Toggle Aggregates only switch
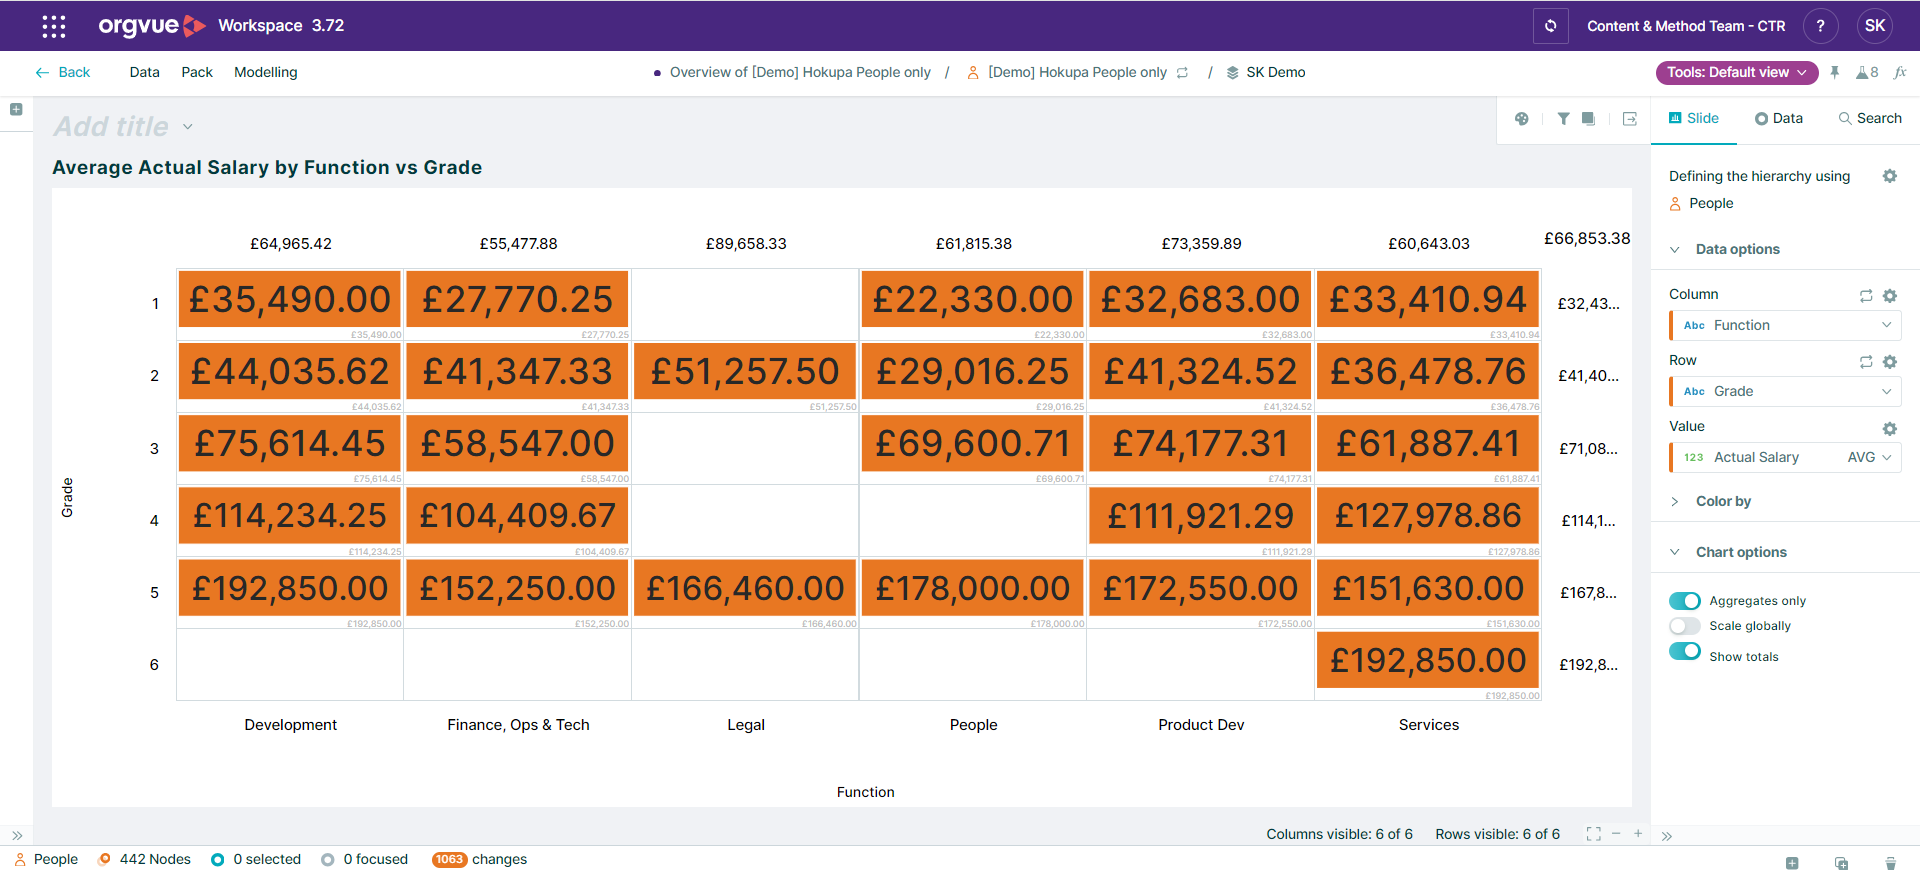1920x878 pixels. [x=1685, y=600]
